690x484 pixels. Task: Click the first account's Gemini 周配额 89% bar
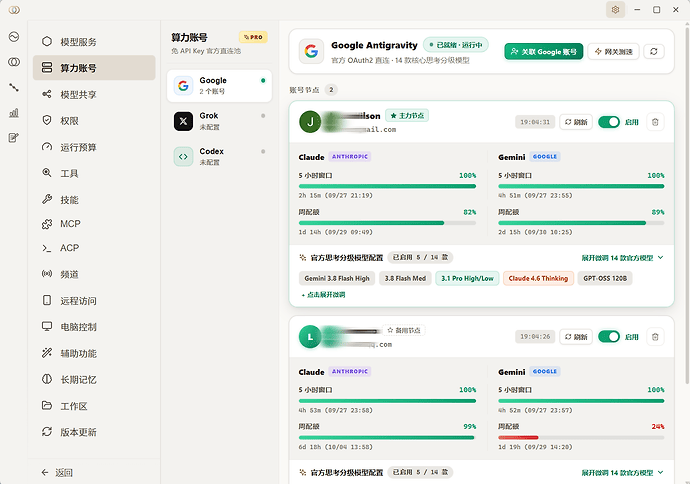point(581,223)
